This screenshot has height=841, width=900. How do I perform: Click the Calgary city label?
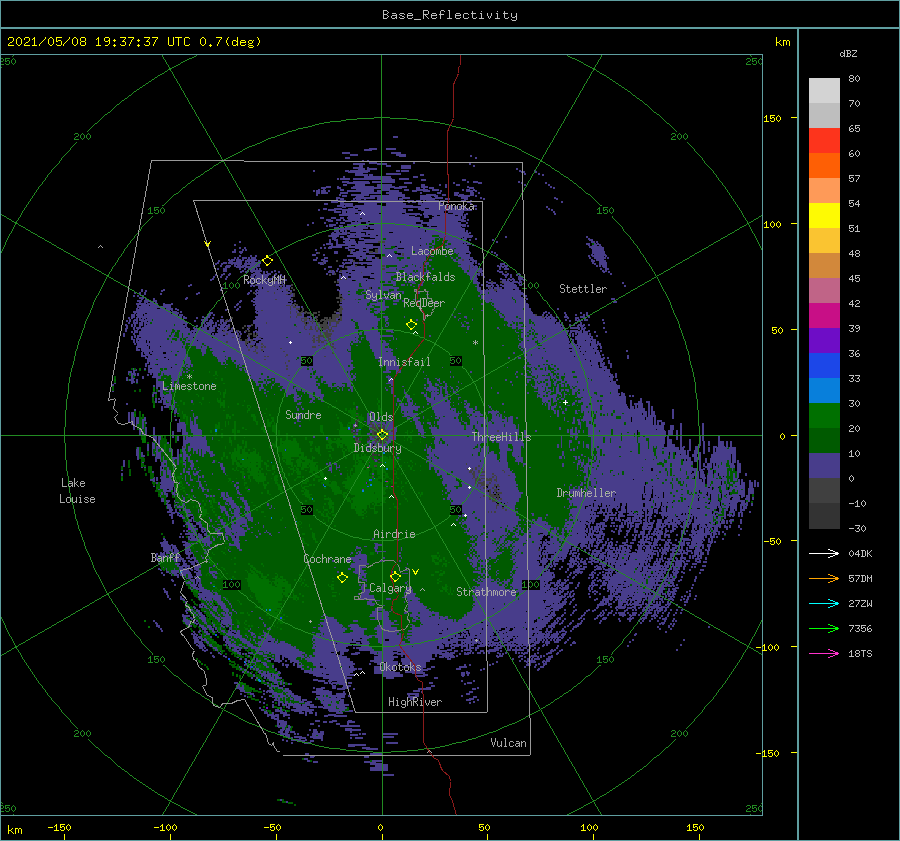tap(390, 588)
